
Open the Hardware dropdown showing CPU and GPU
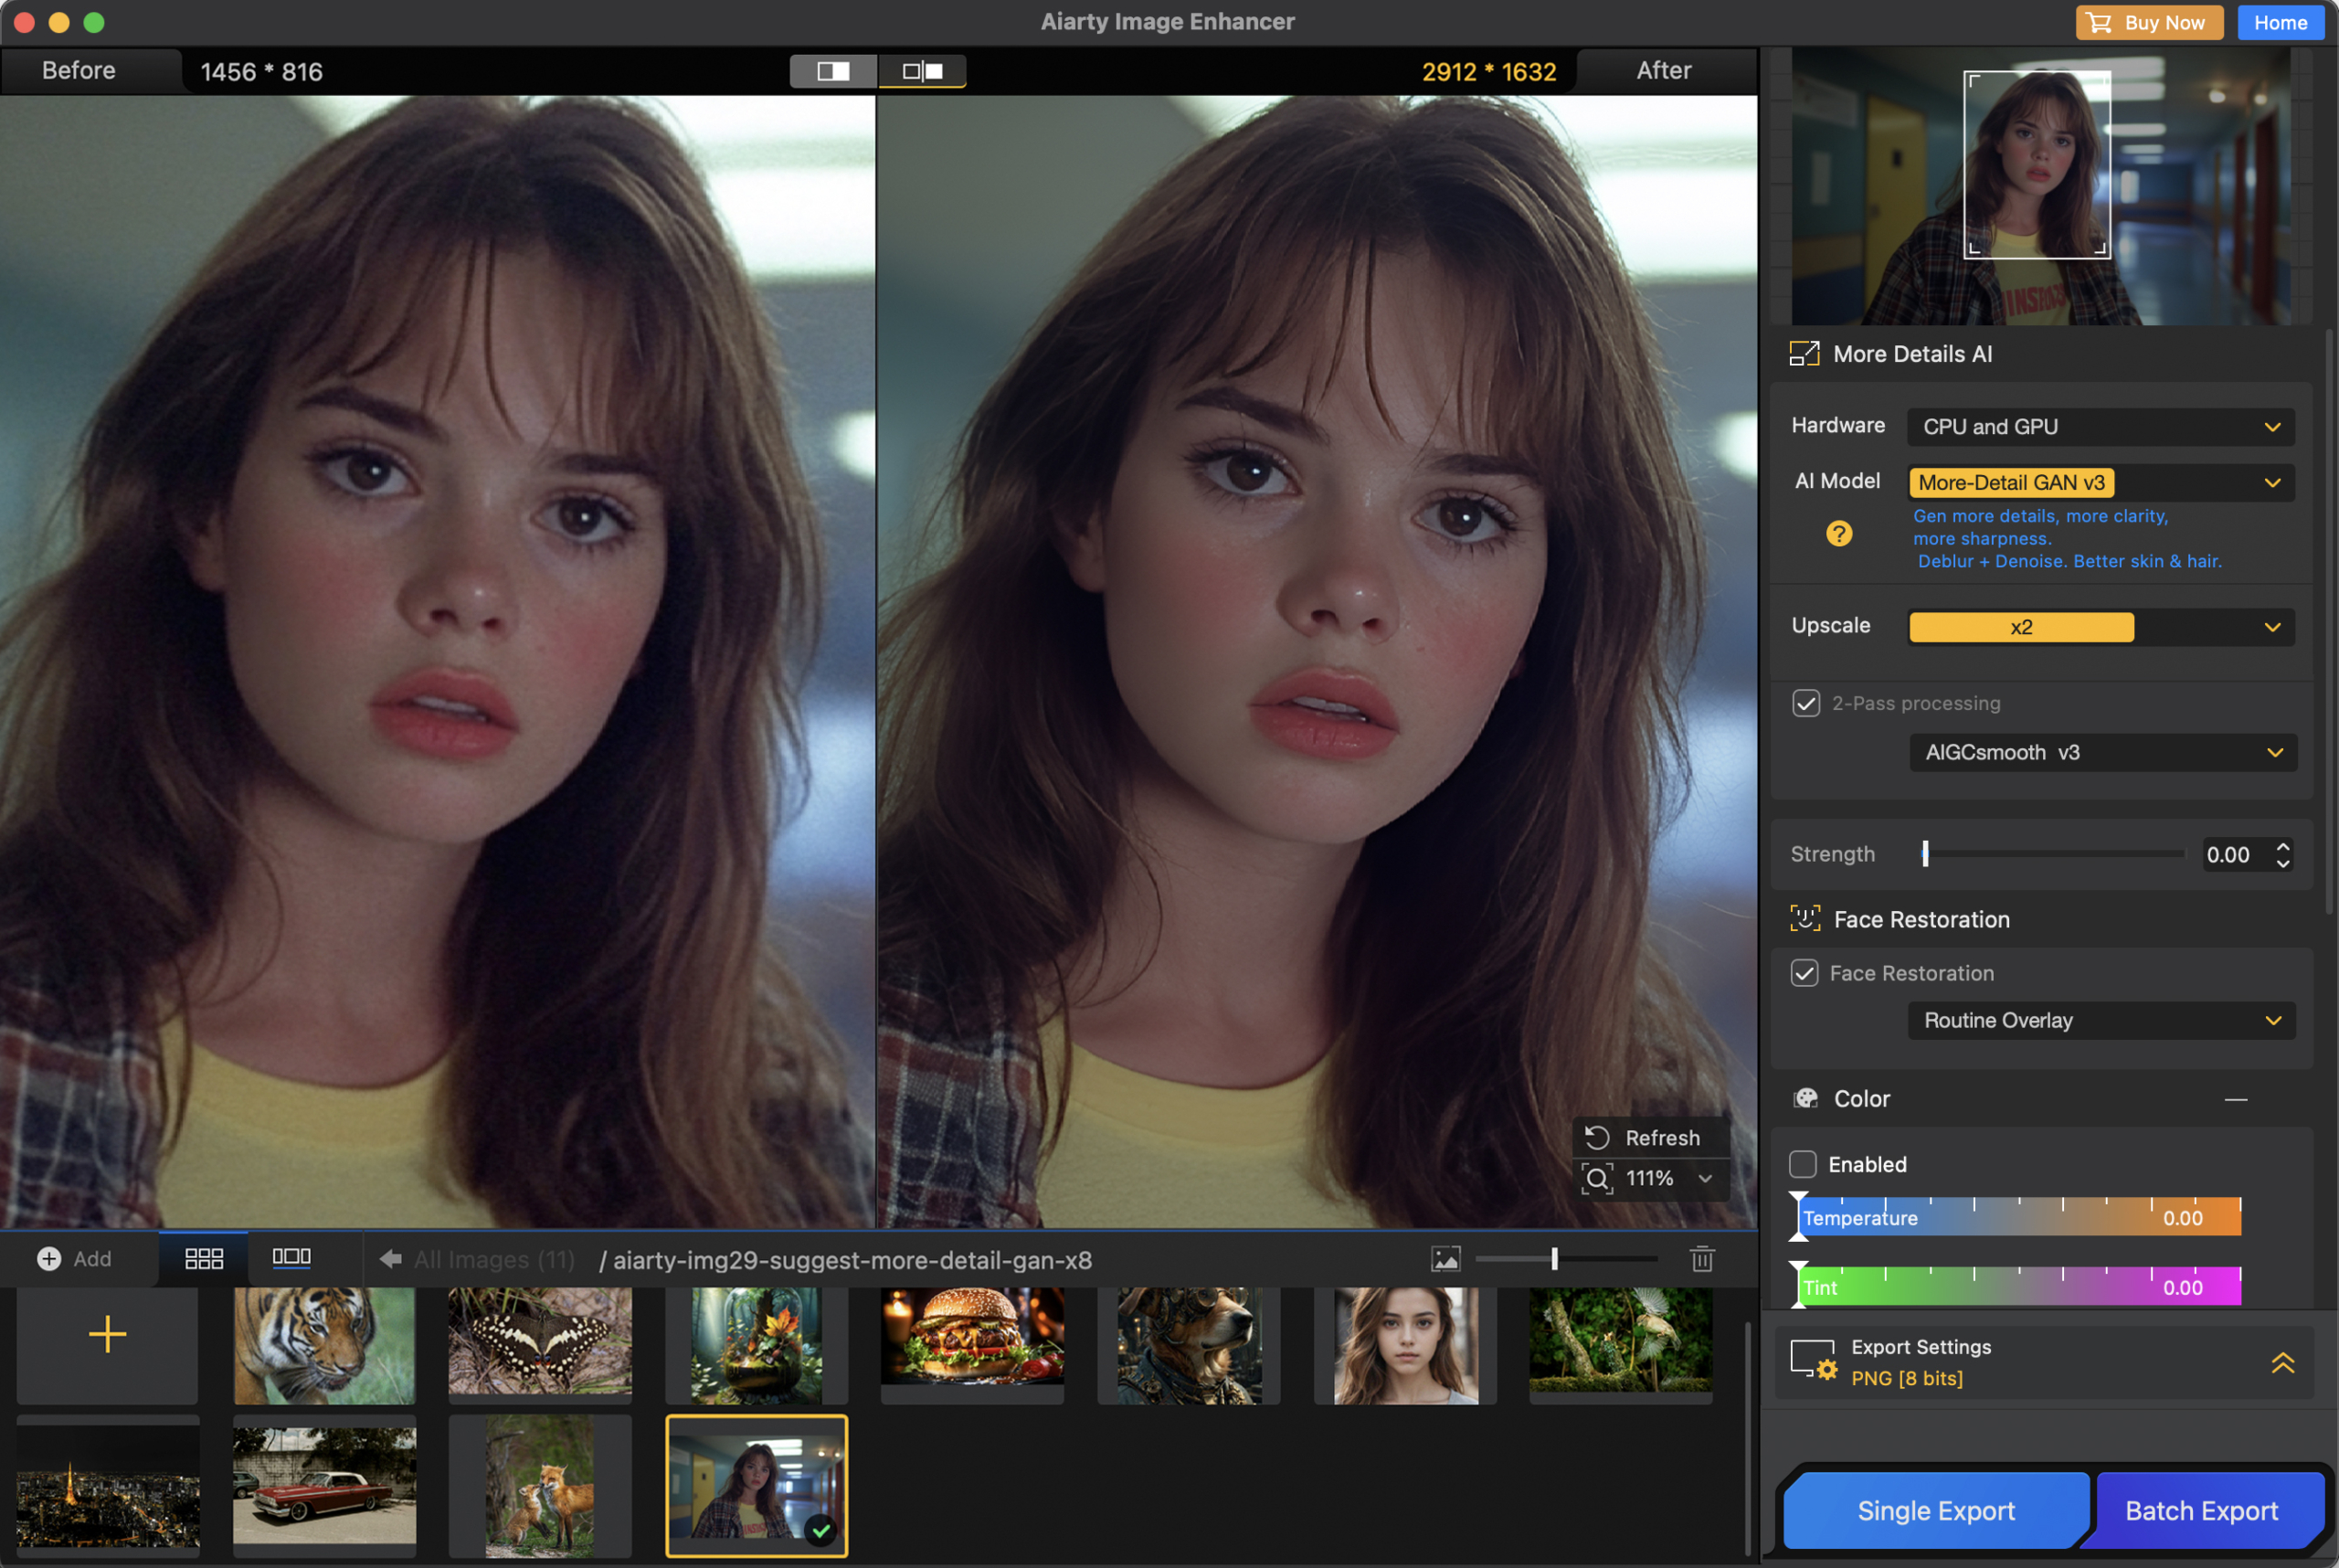[x=2098, y=426]
